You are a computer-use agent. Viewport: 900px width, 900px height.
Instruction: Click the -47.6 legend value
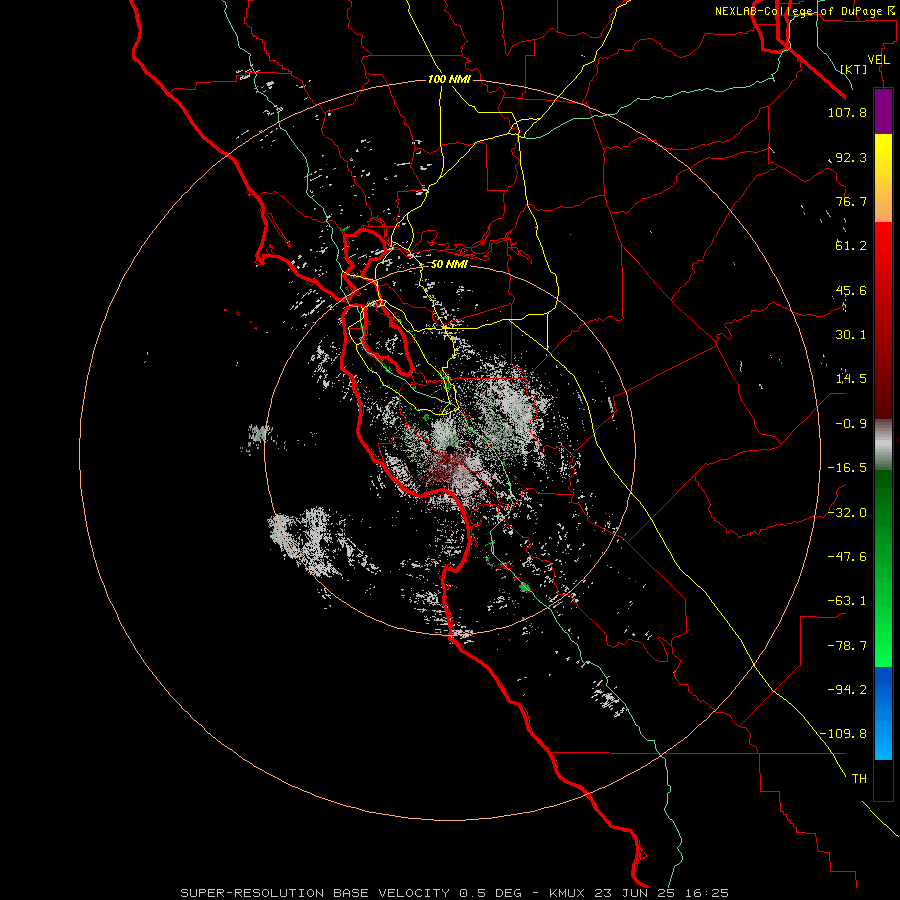click(847, 557)
